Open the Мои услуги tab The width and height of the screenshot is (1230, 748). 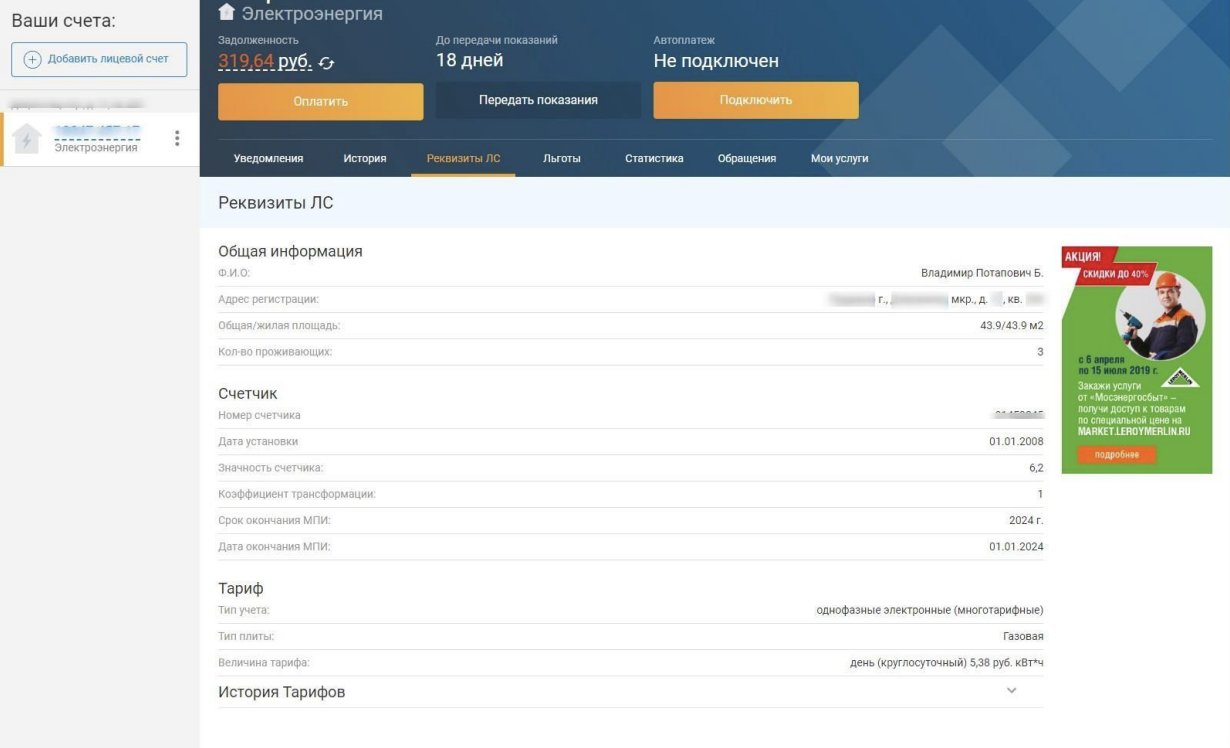pyautogui.click(x=839, y=158)
